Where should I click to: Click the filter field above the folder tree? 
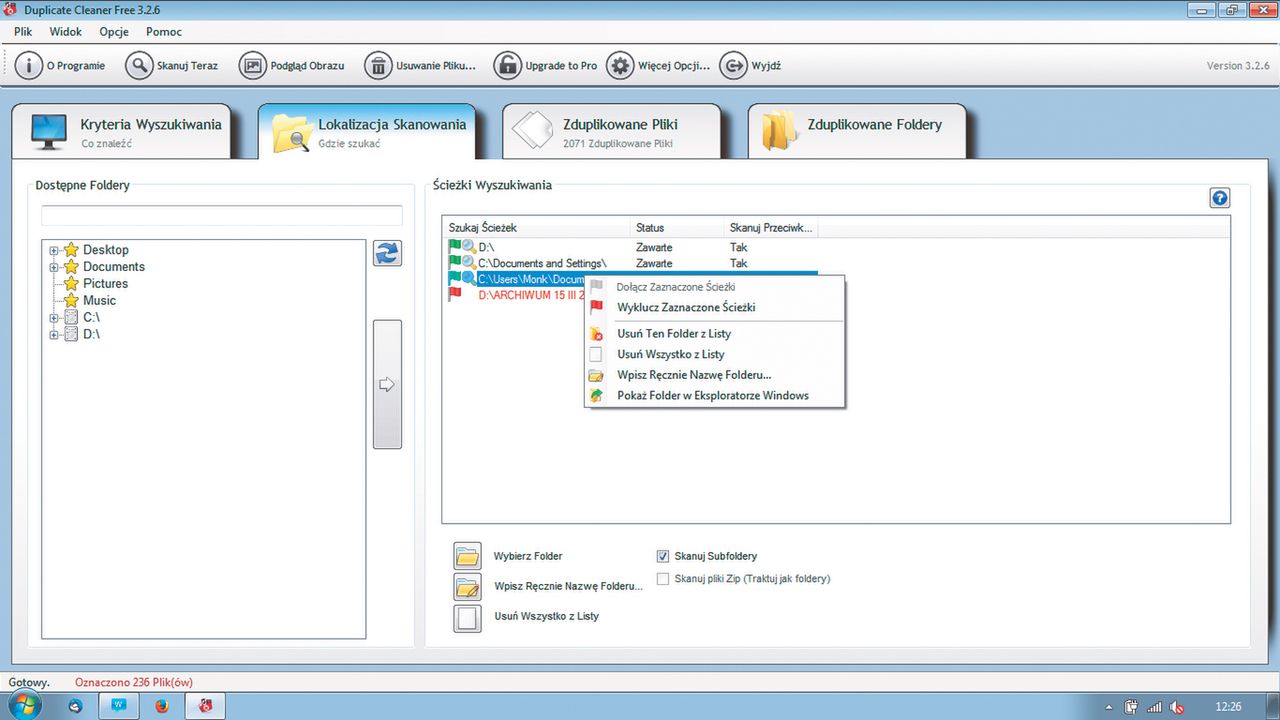point(222,216)
